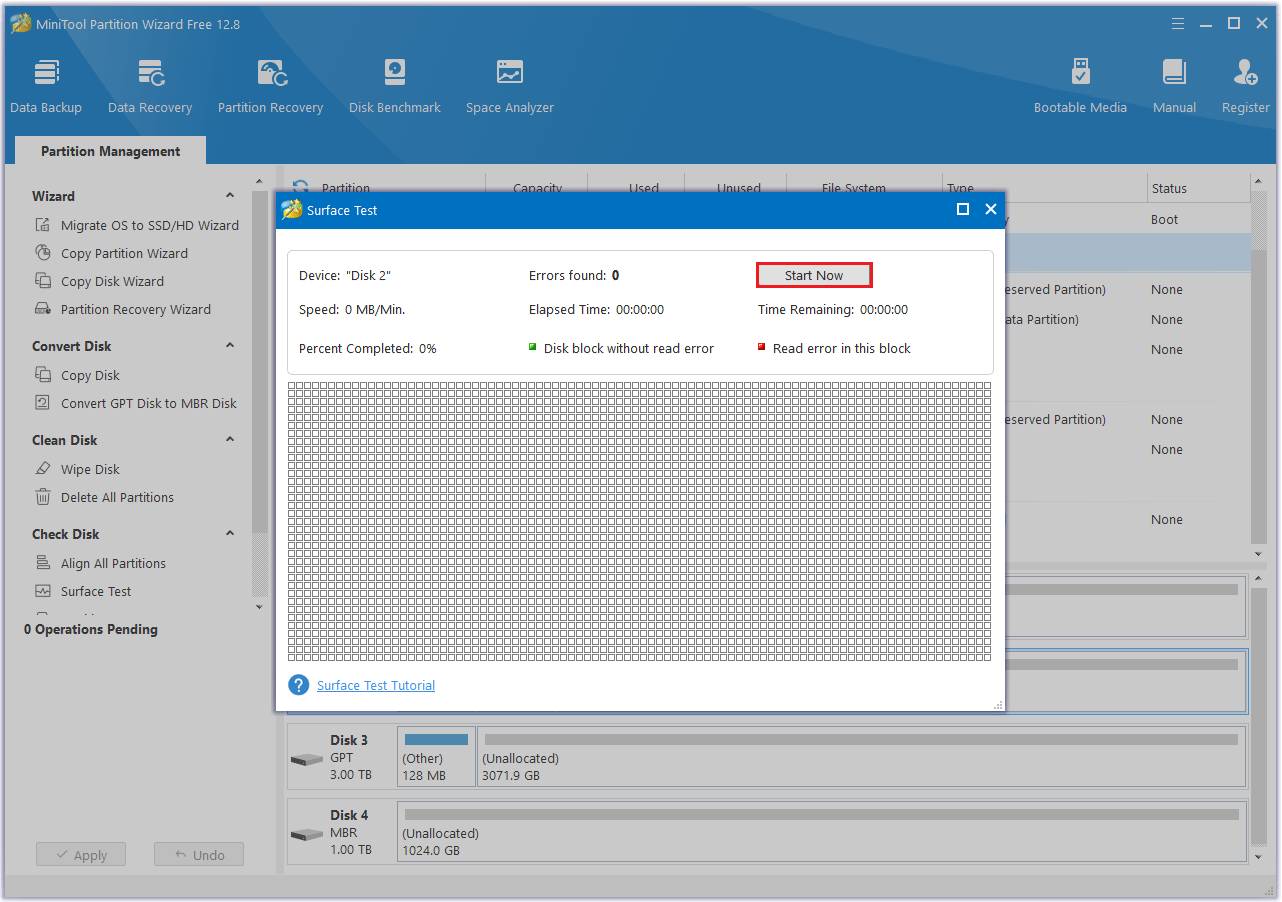Select Wipe Disk option

(90, 469)
